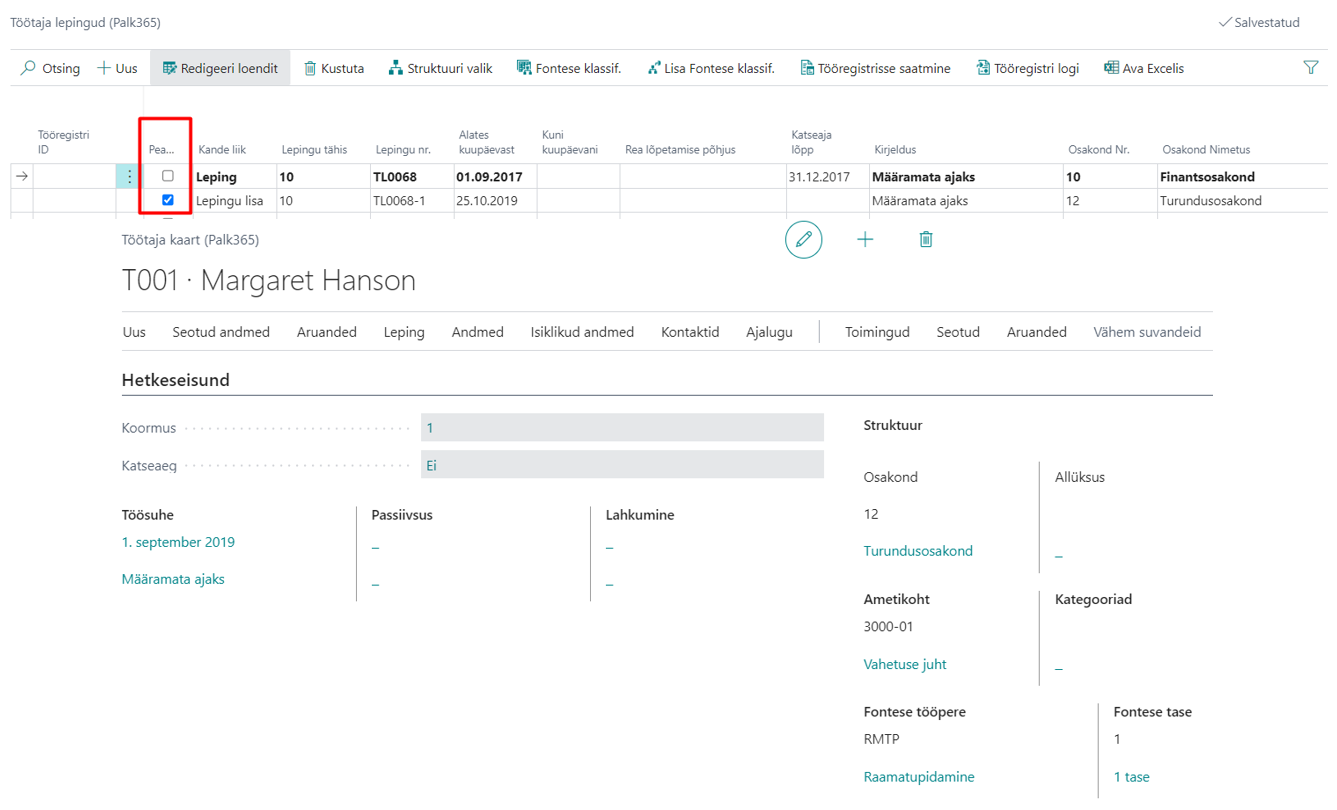The image size is (1337, 810).
Task: Send to Tööregistrisse saatmine
Action: coord(875,68)
